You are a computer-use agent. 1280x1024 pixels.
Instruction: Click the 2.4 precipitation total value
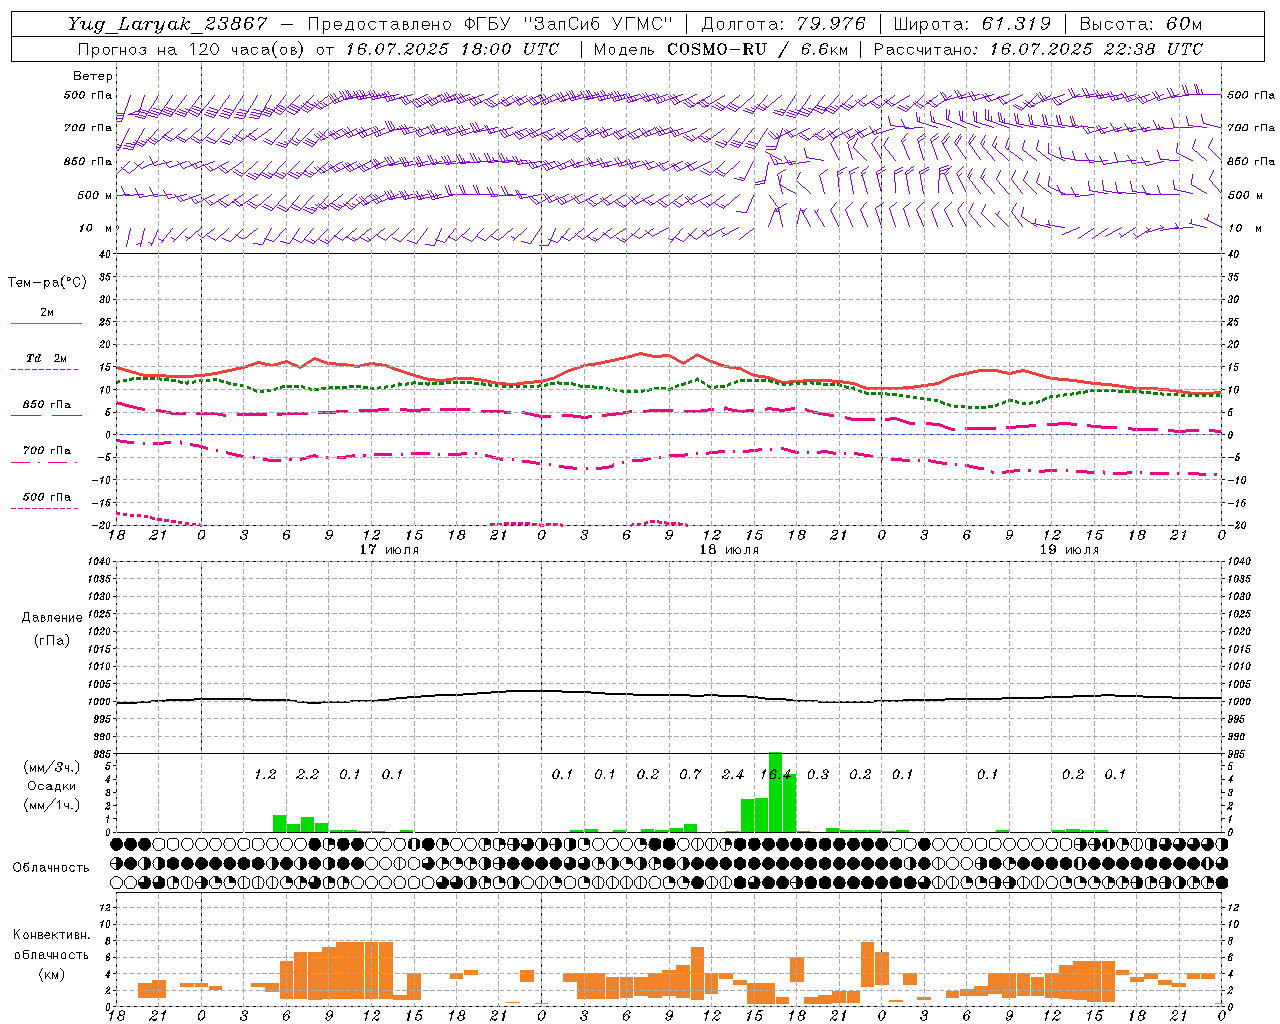[733, 774]
